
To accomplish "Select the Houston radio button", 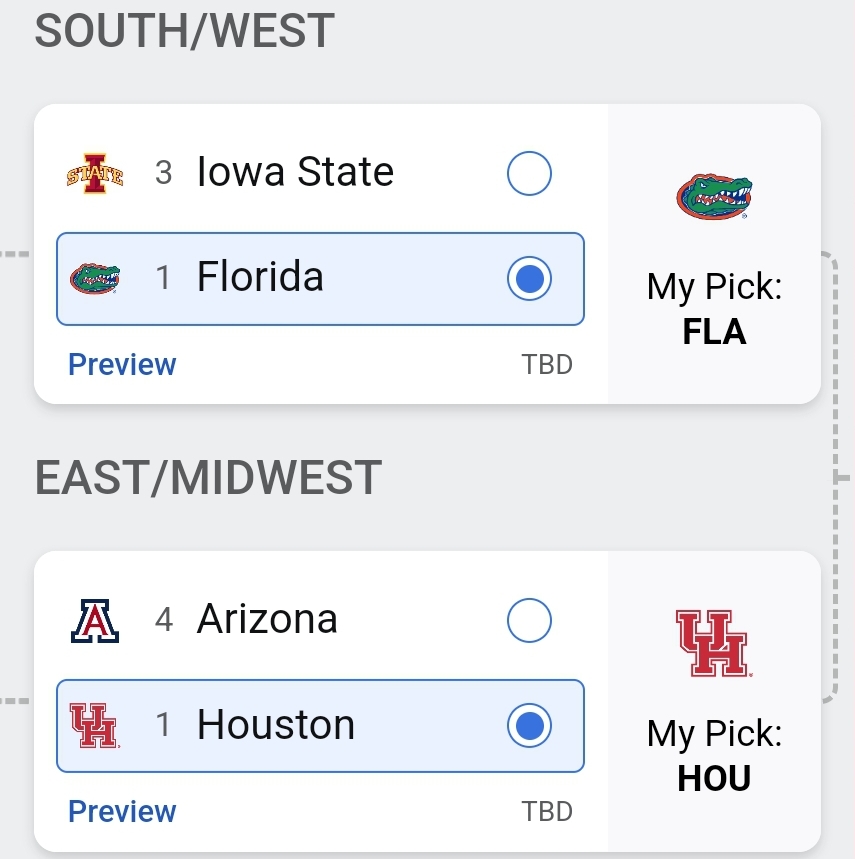I will coord(529,725).
